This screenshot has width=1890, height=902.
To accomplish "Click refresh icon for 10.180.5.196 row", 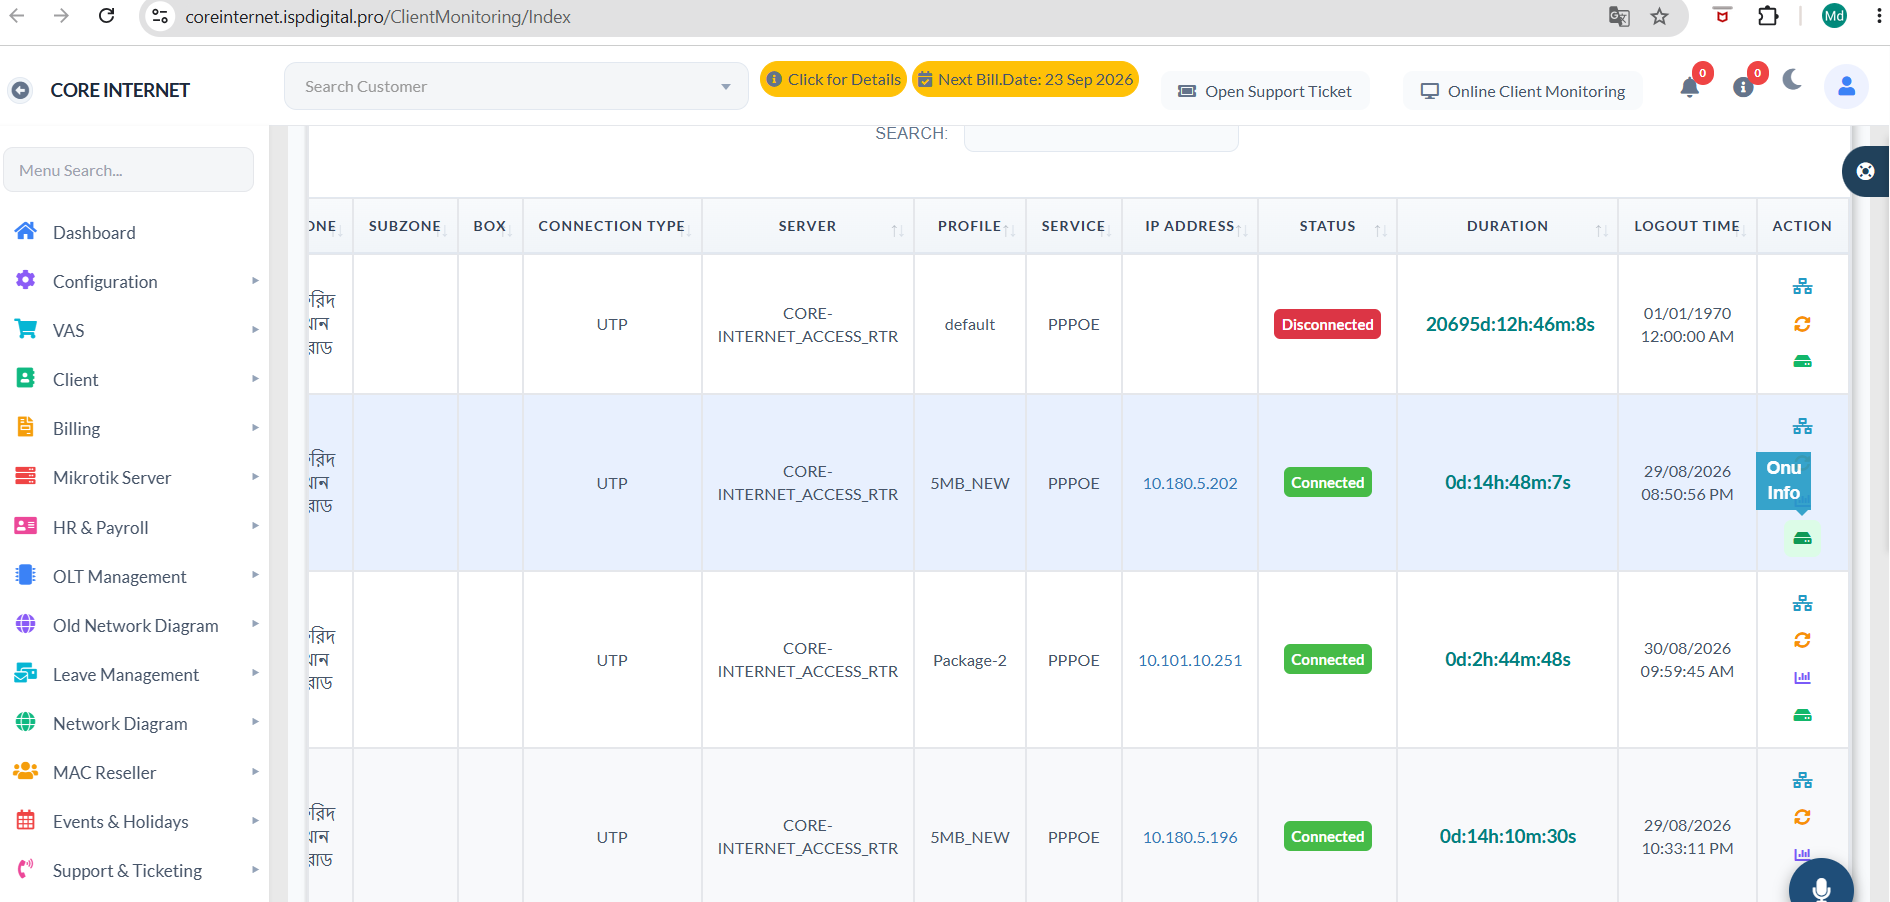I will coord(1802,817).
